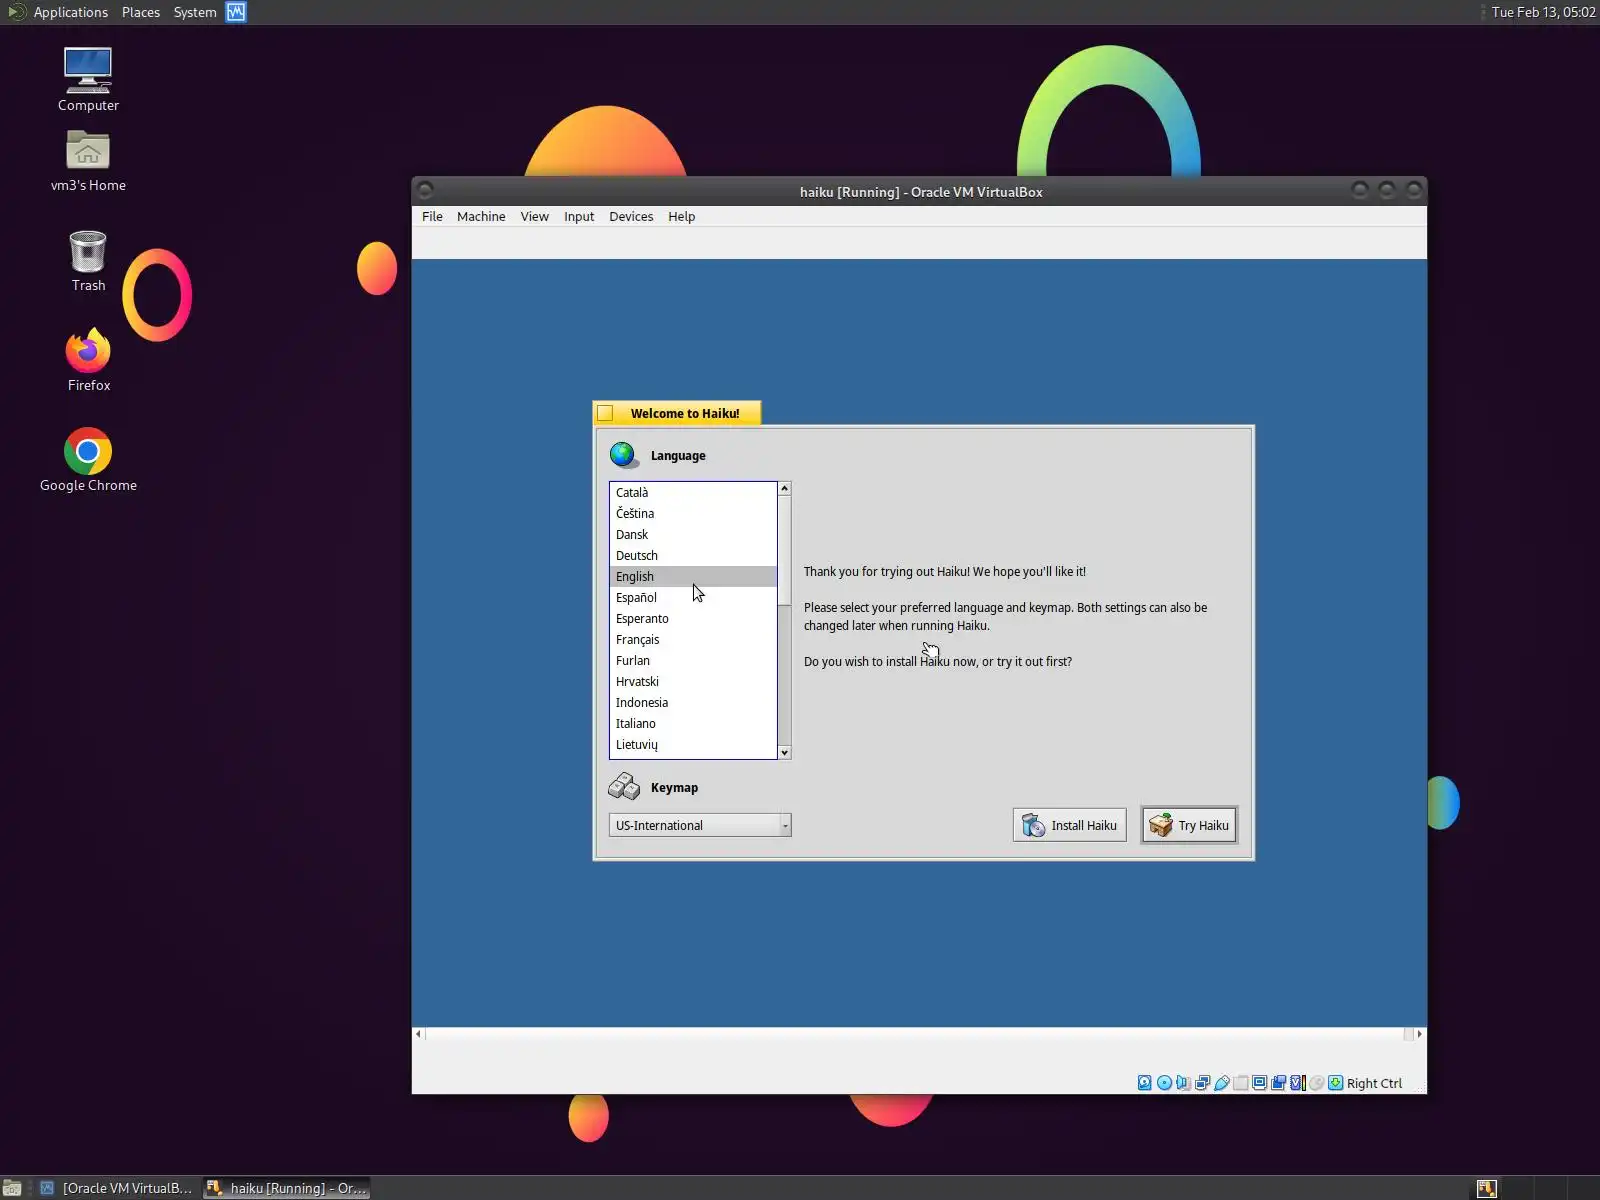Click the CPU virtualization status icon

click(x=1298, y=1083)
